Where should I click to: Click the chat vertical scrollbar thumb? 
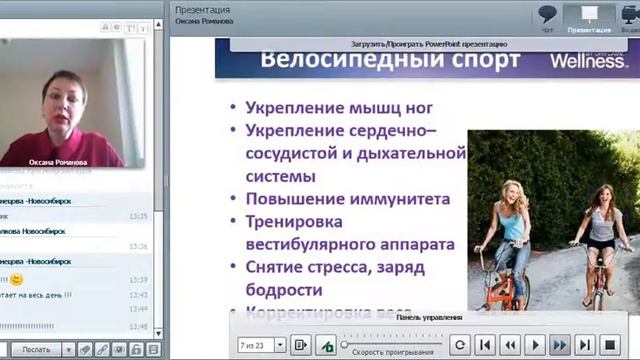click(158, 120)
